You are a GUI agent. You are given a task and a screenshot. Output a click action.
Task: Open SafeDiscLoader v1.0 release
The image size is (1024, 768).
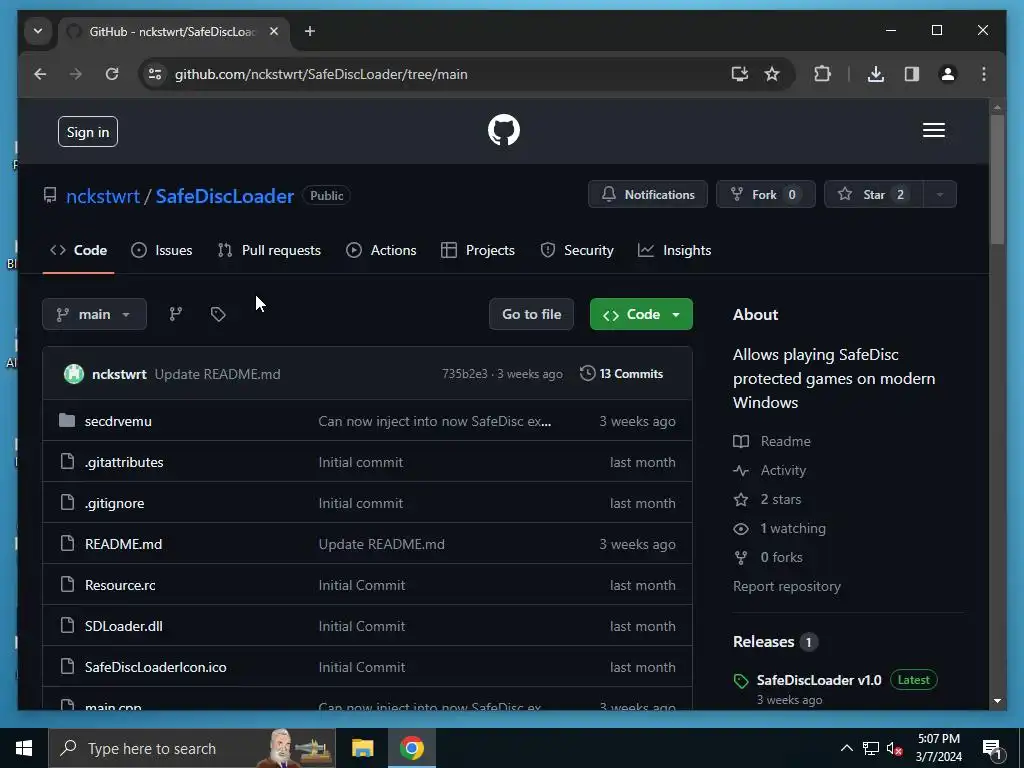pyautogui.click(x=819, y=680)
